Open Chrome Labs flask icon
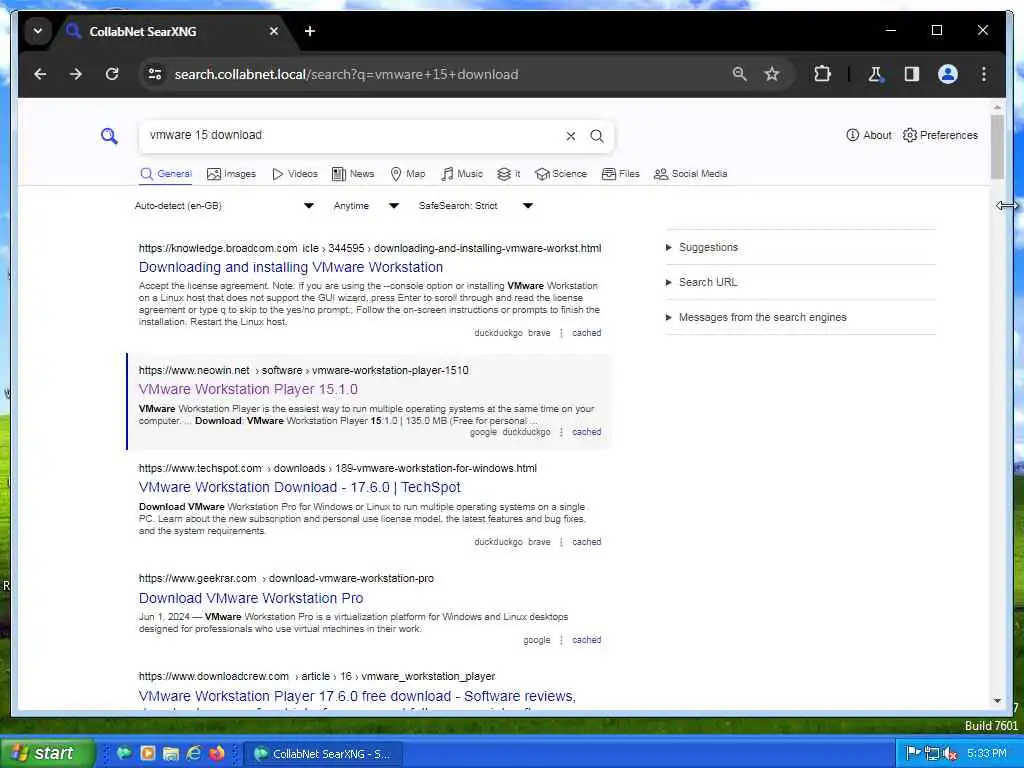The width and height of the screenshot is (1024, 768). coord(875,74)
